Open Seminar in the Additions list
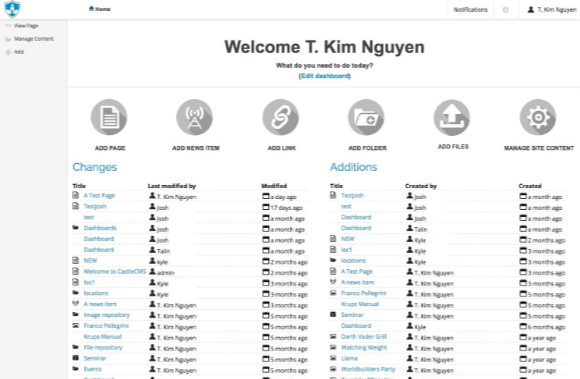 [x=352, y=315]
